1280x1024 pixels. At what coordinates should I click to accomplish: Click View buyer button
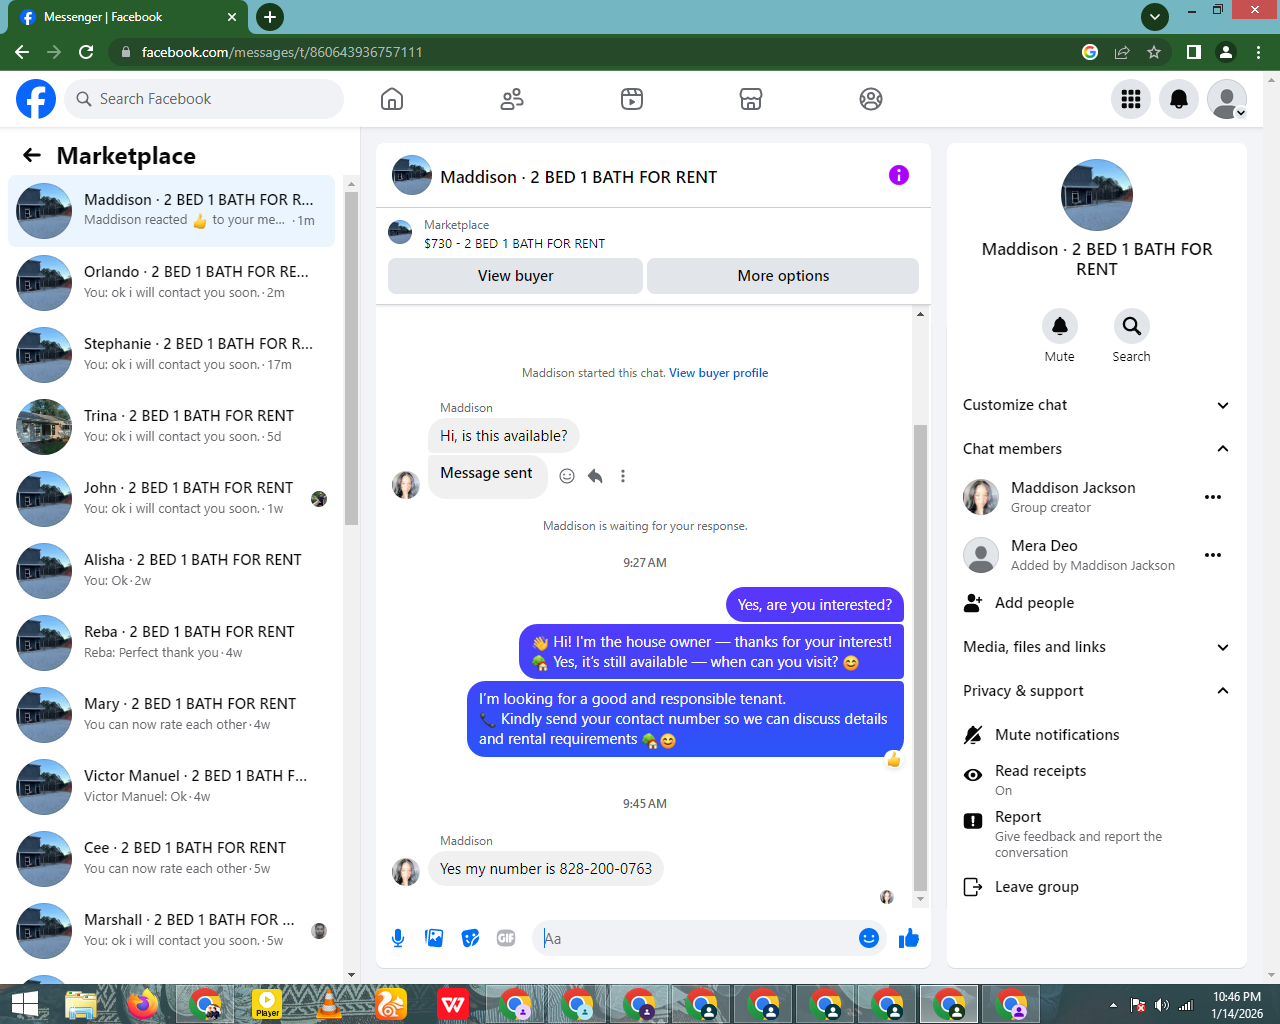click(x=515, y=276)
